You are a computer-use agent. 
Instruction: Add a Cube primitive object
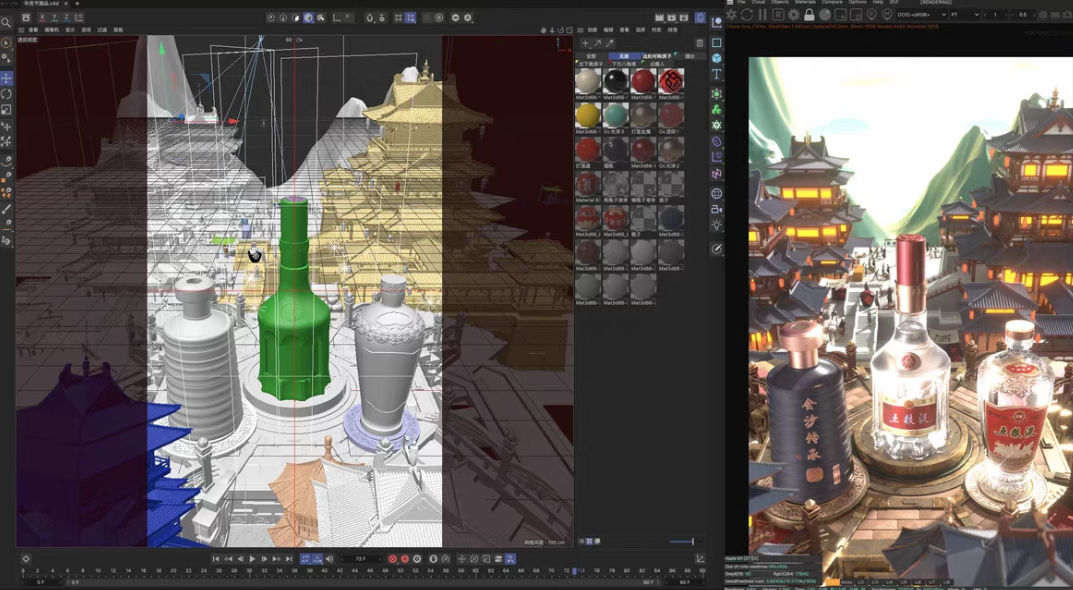point(716,58)
